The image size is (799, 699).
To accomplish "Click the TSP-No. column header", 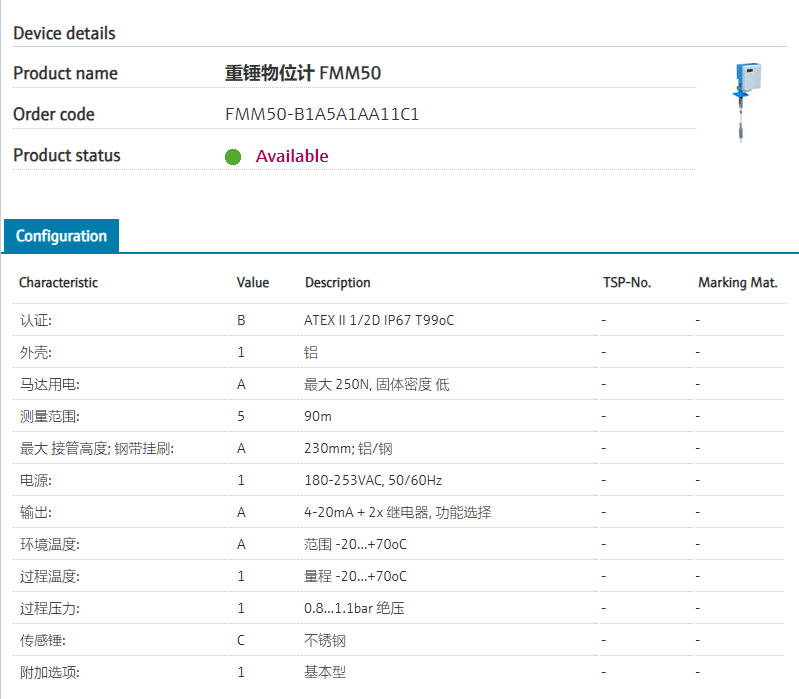I will [x=627, y=283].
